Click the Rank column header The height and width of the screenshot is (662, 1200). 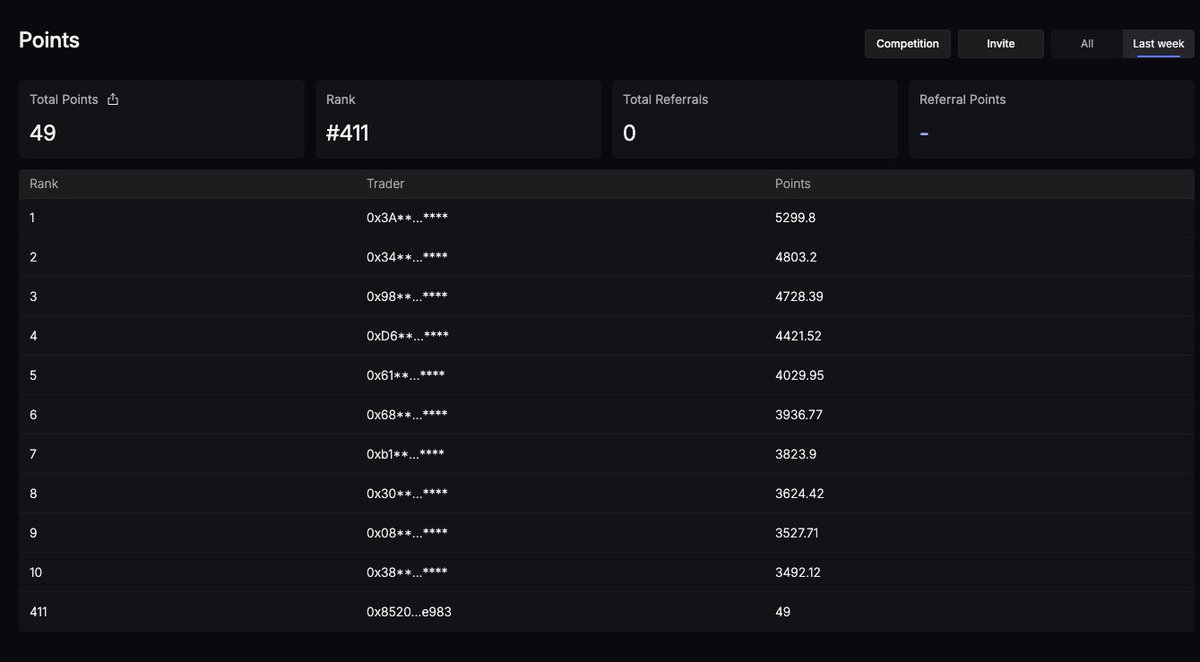click(x=44, y=184)
